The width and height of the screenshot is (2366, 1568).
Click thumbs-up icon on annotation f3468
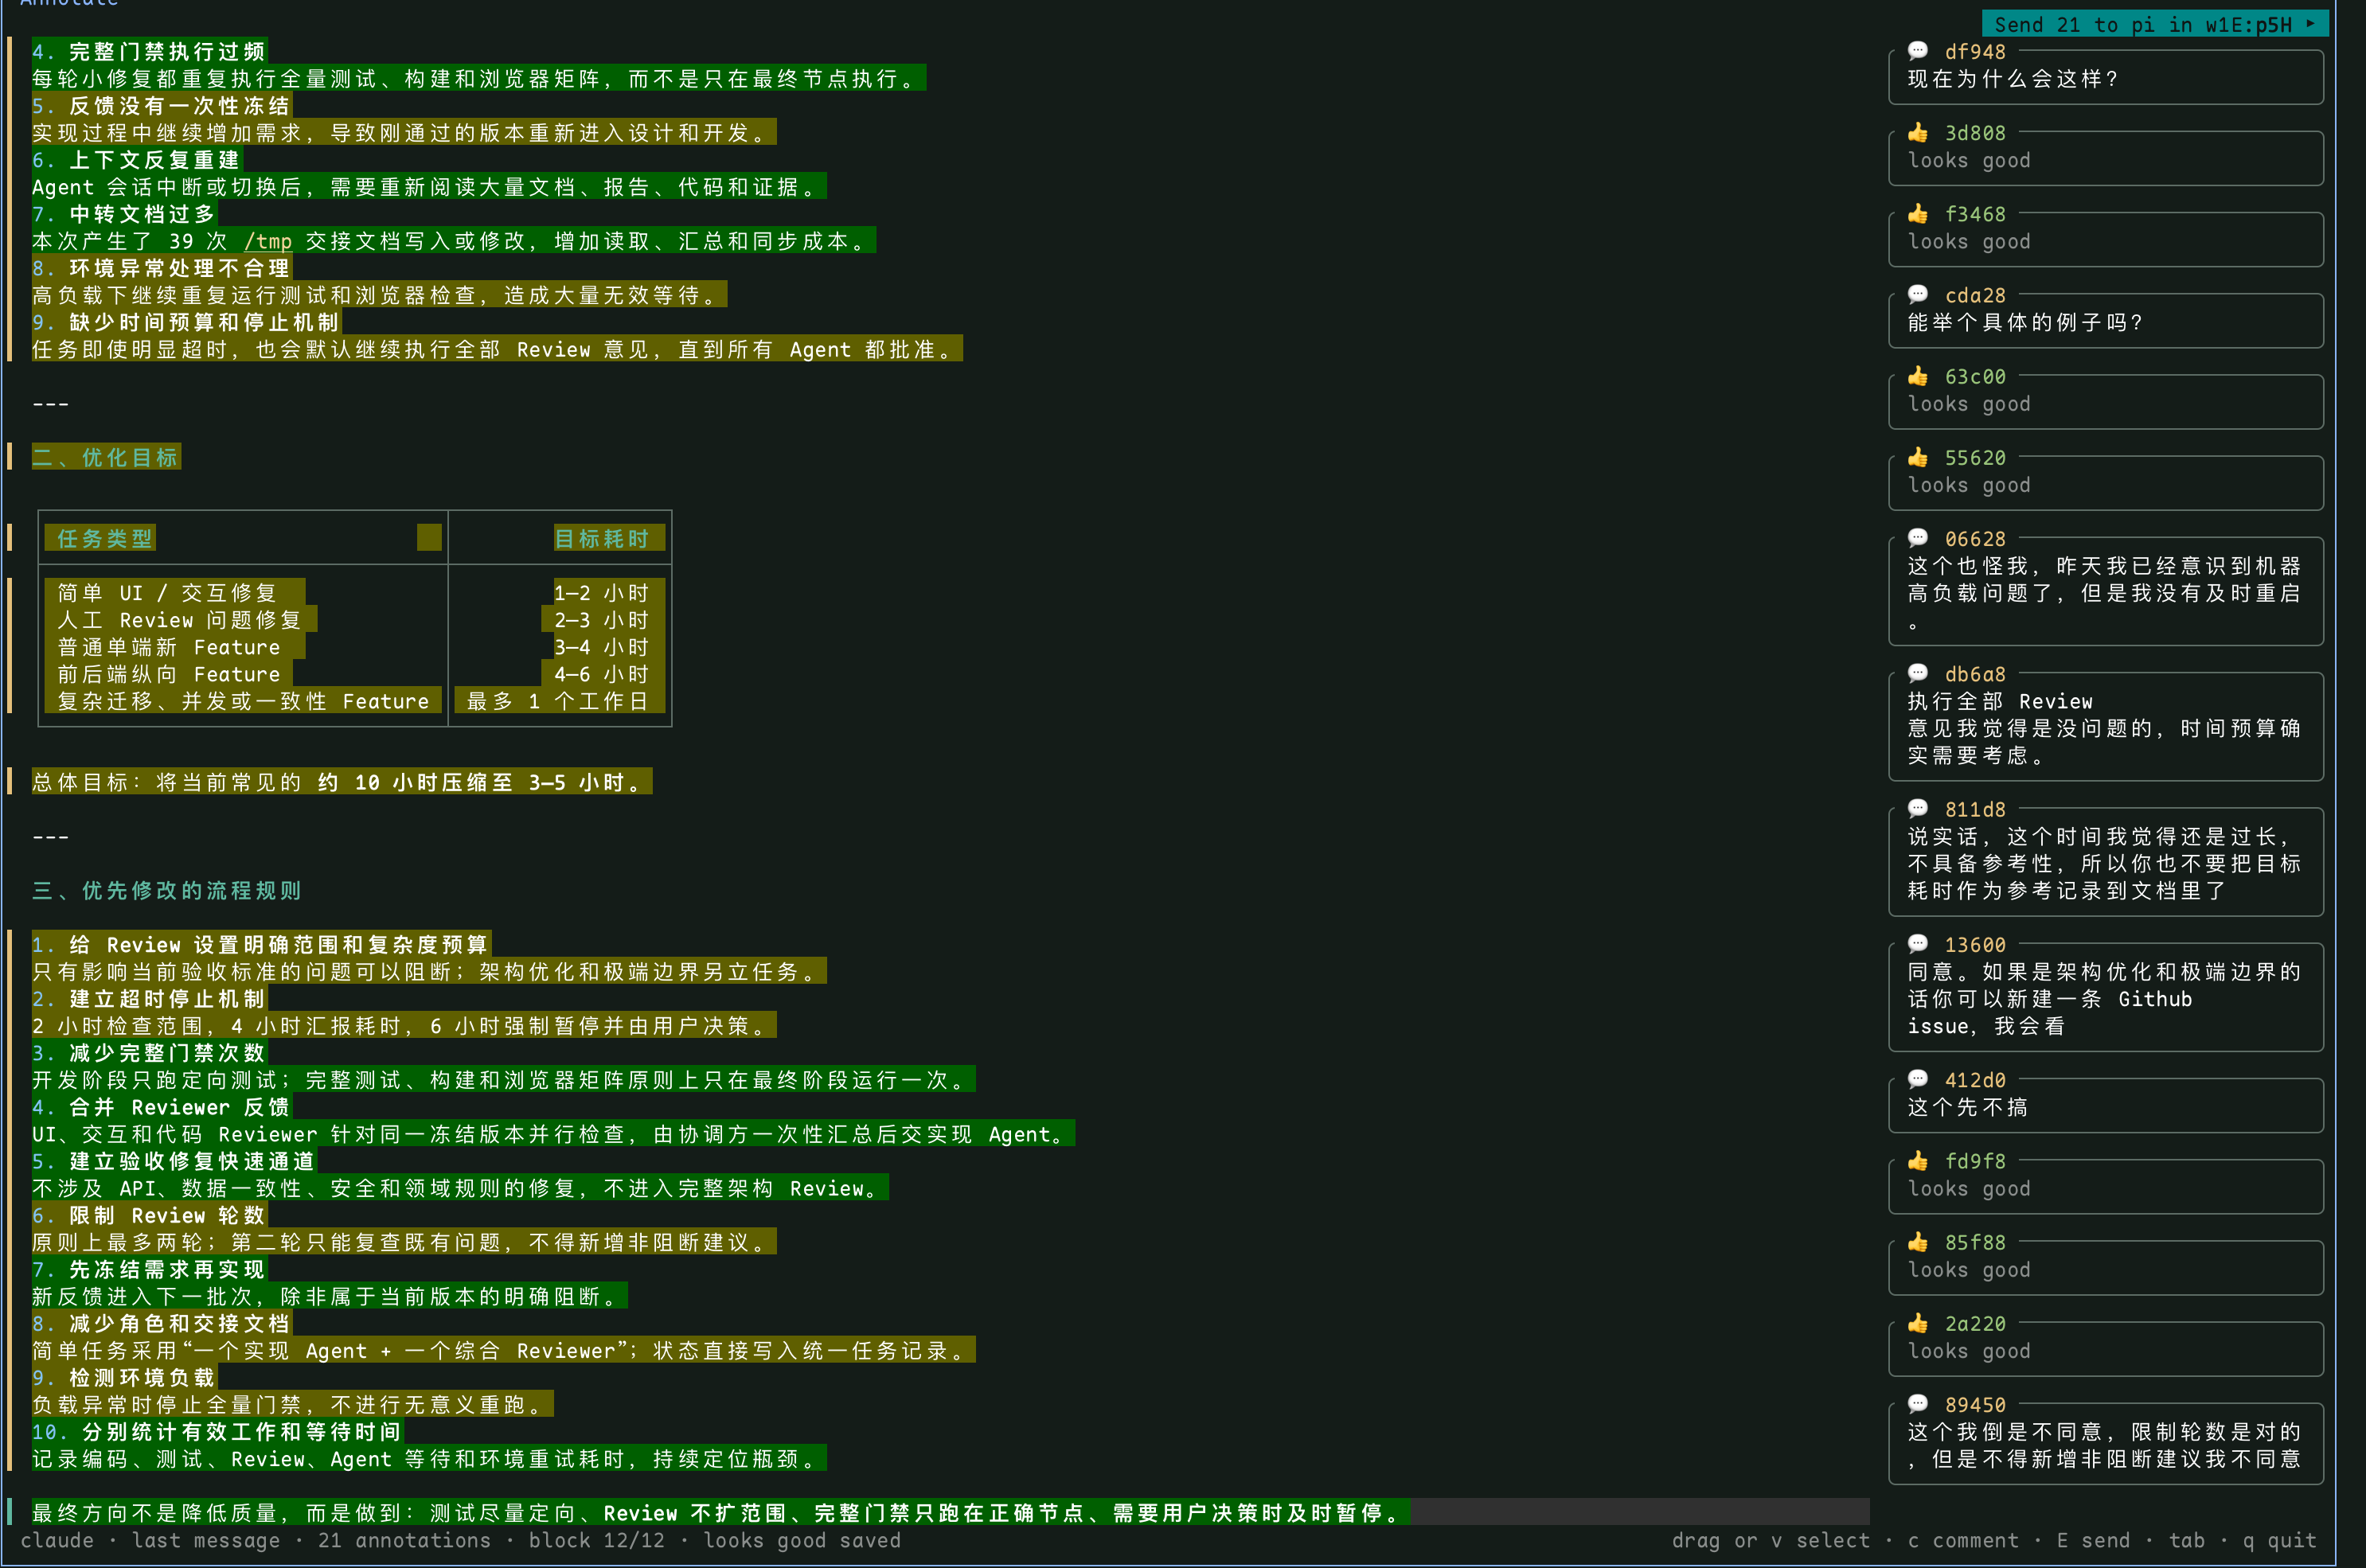click(x=1917, y=213)
